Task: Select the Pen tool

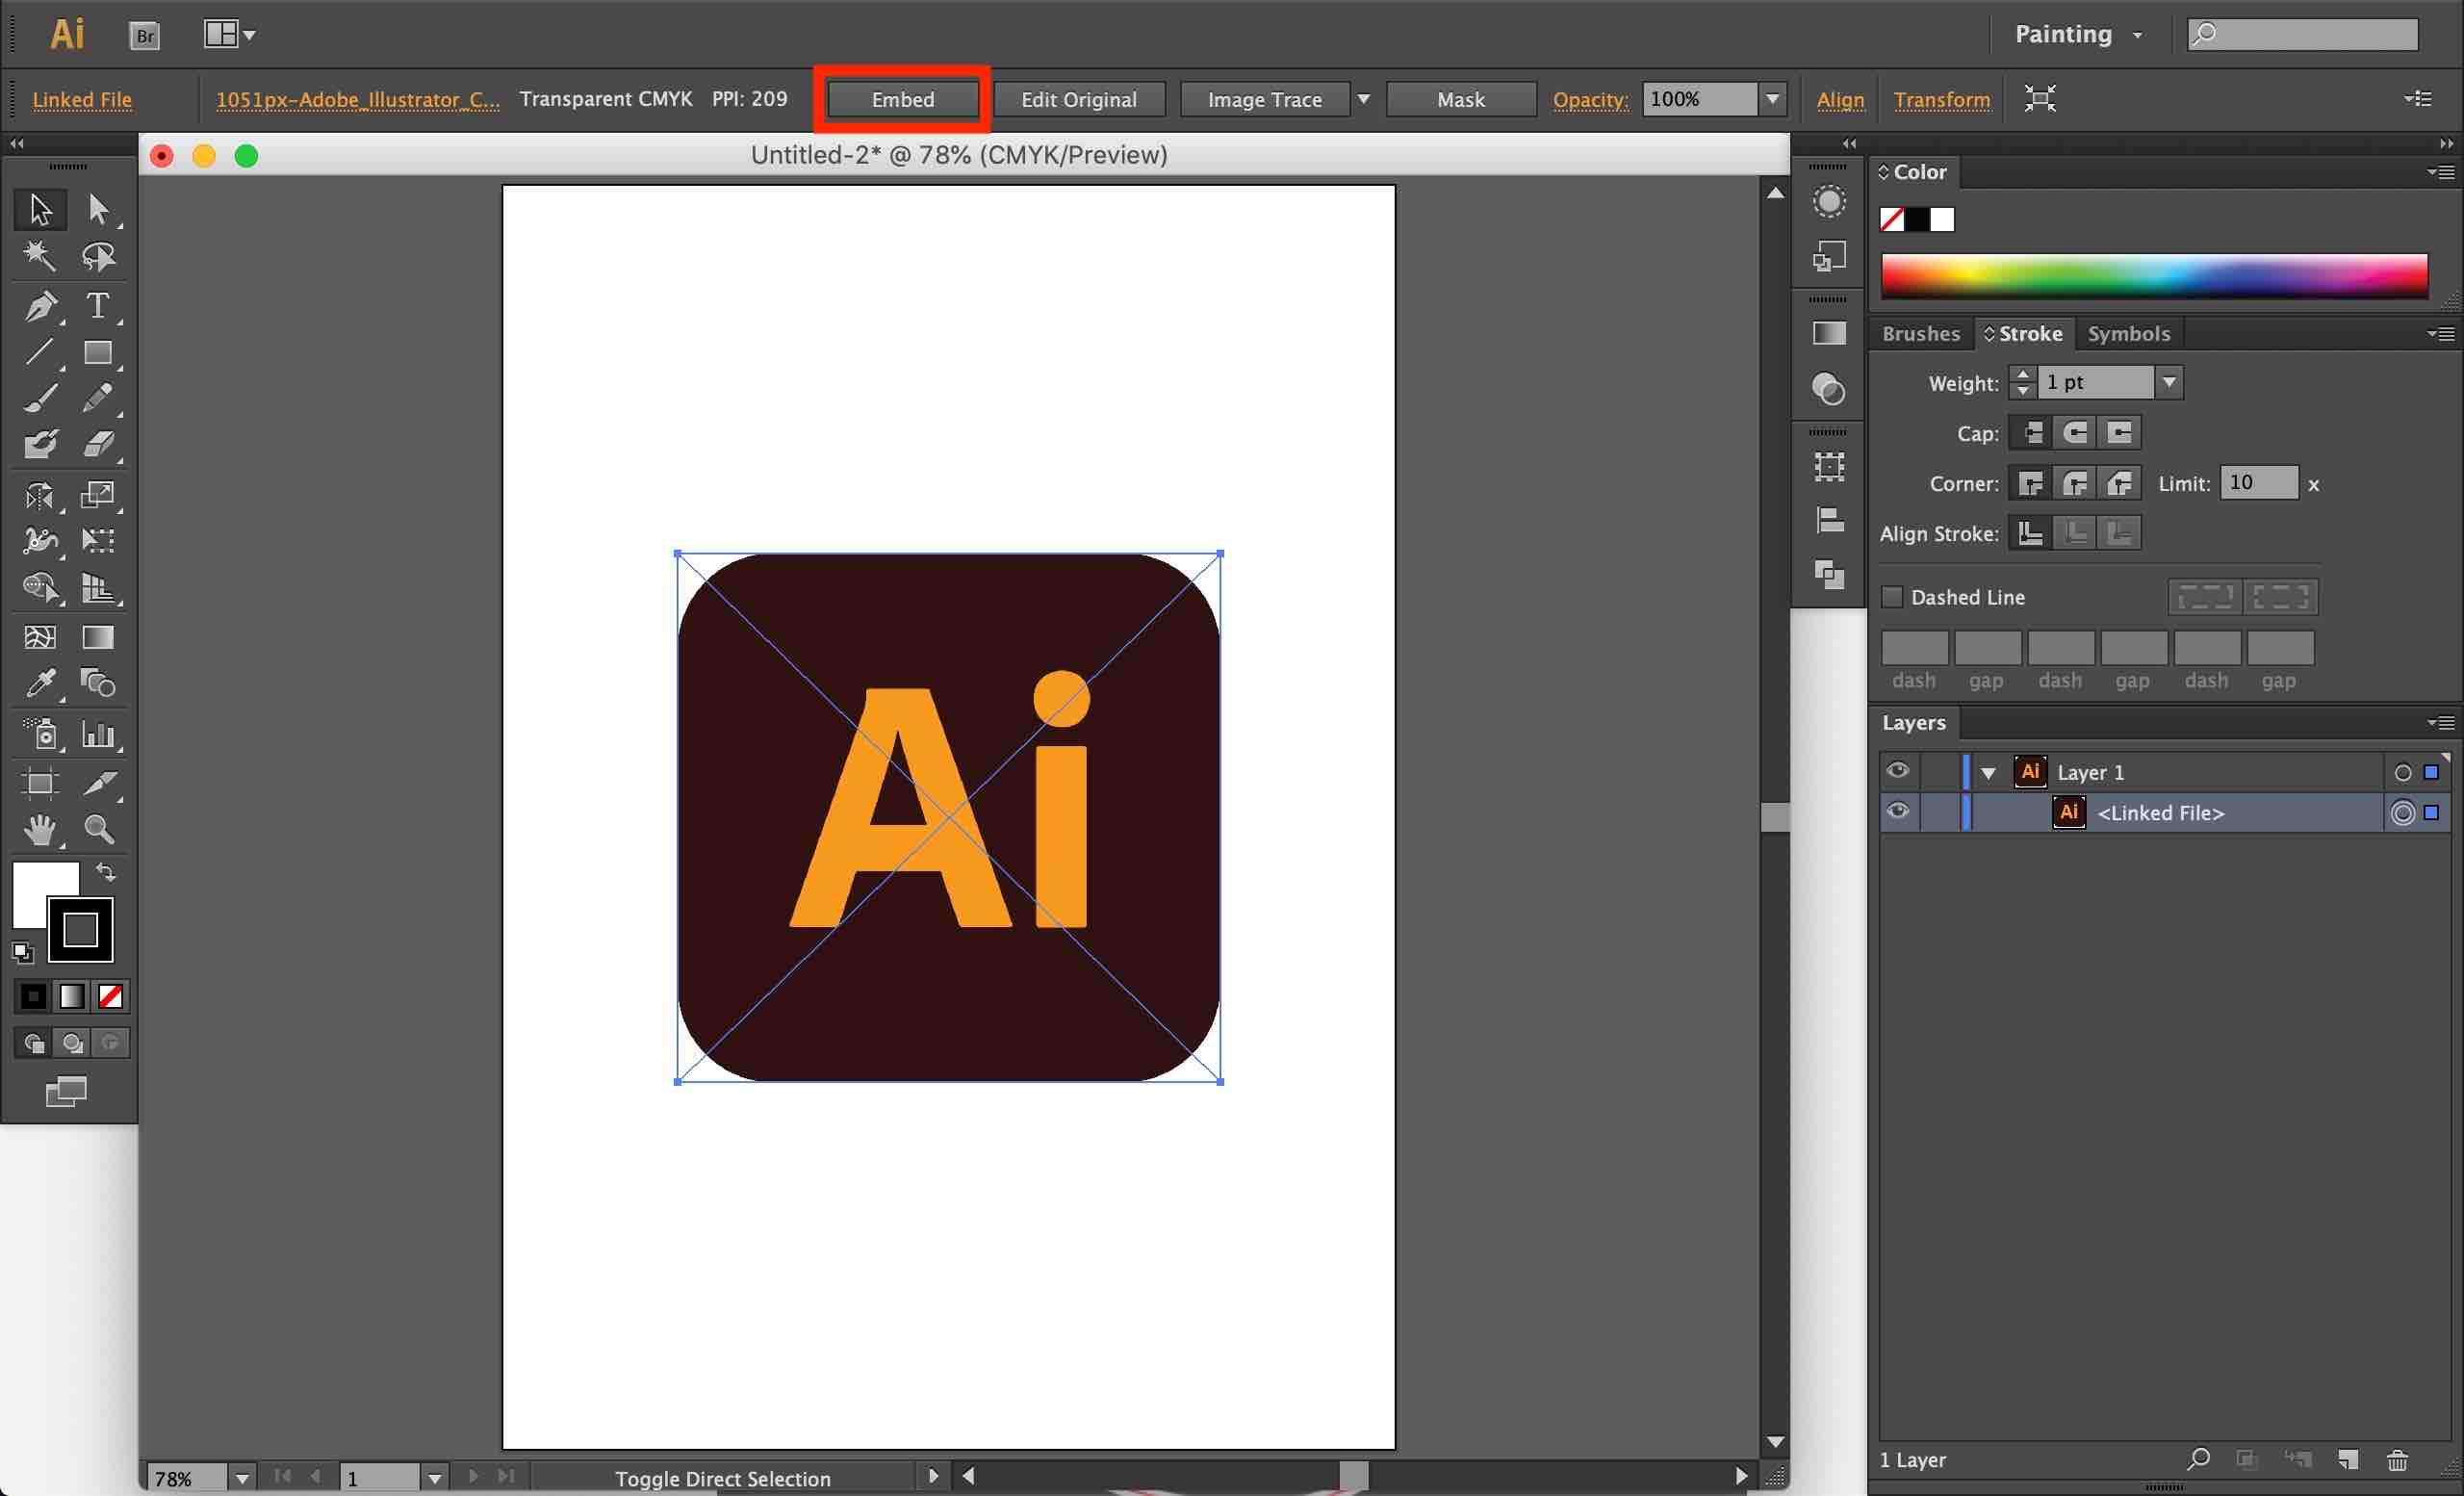Action: pyautogui.click(x=40, y=305)
